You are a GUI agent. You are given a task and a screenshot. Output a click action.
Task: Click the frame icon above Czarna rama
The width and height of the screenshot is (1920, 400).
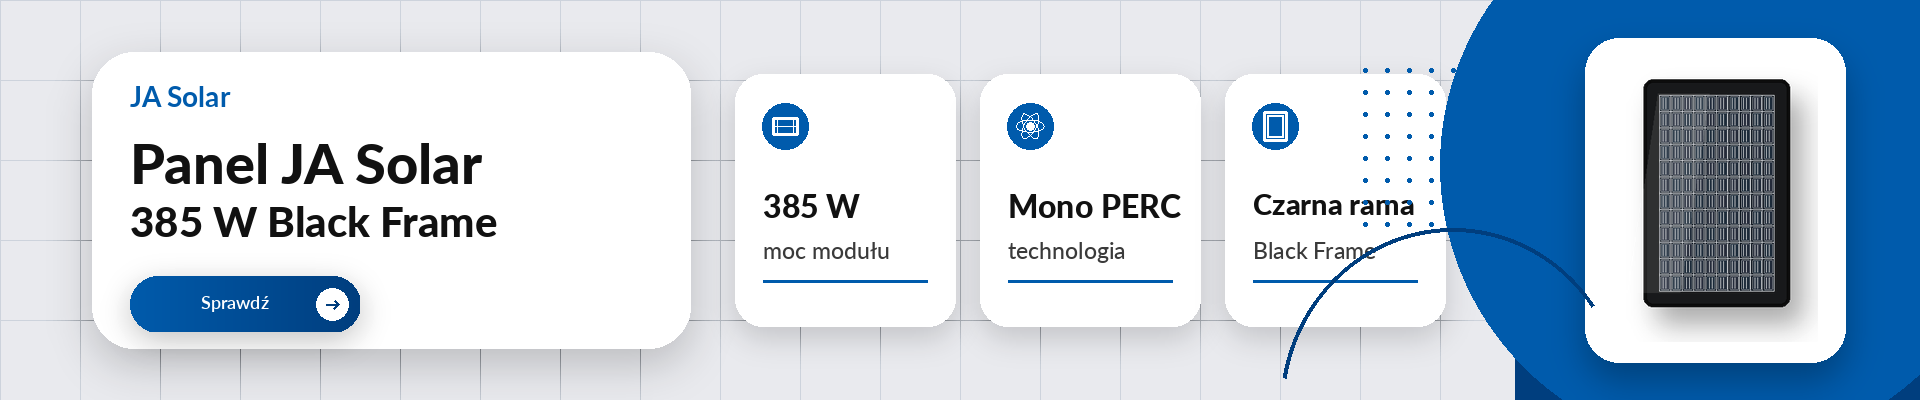coord(1275,126)
